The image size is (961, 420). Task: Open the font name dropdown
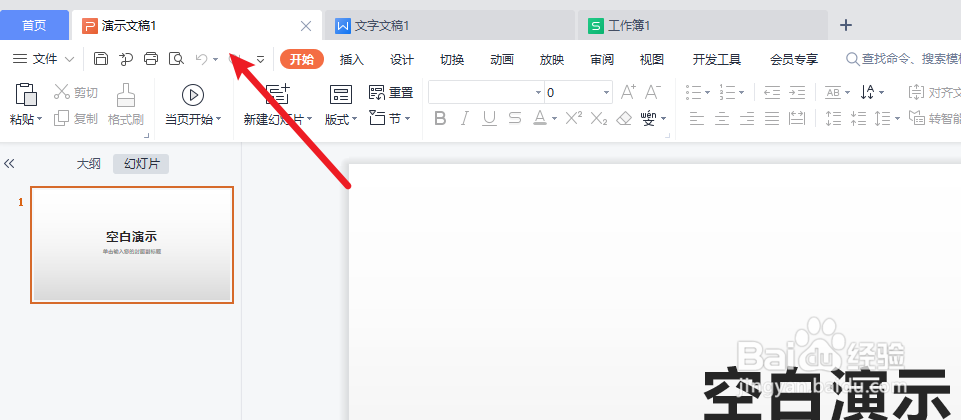(x=539, y=93)
